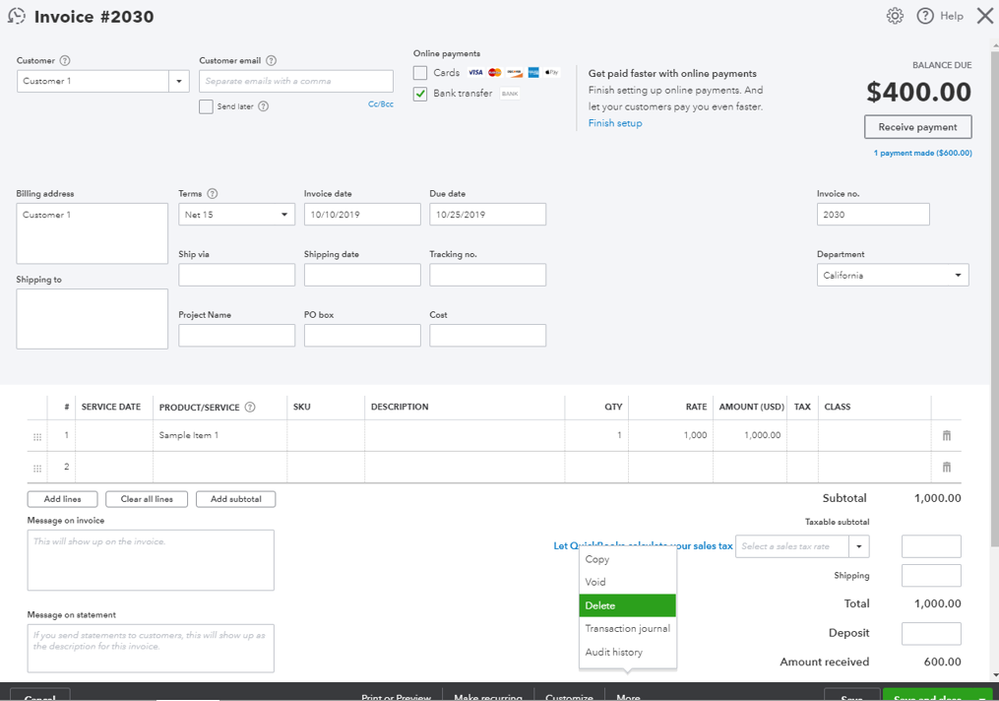The height and width of the screenshot is (701, 999).
Task: Click the Clear all lines button
Action: point(147,499)
